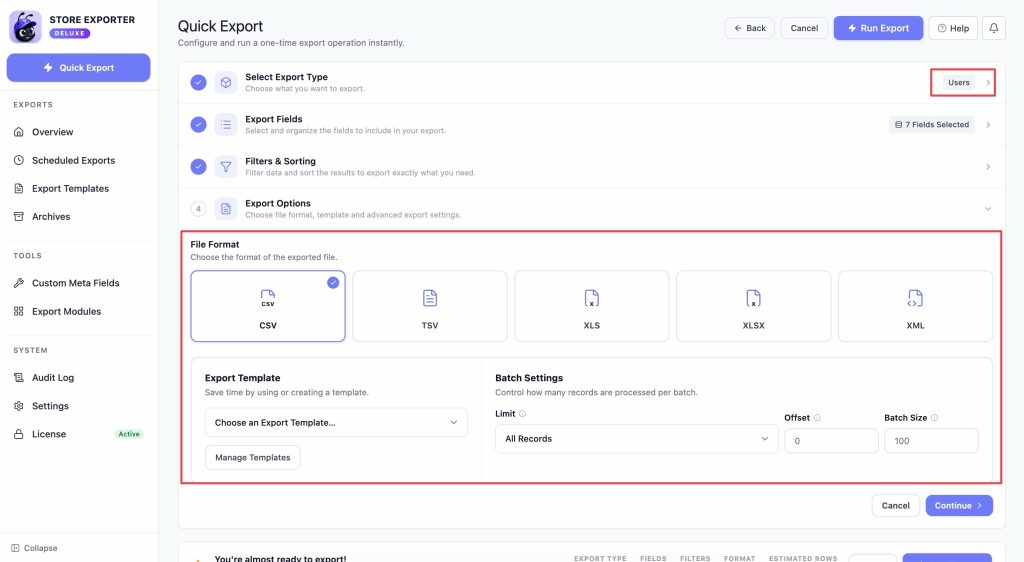Open the Choose an Export Template dropdown
This screenshot has width=1024, height=562.
(336, 422)
